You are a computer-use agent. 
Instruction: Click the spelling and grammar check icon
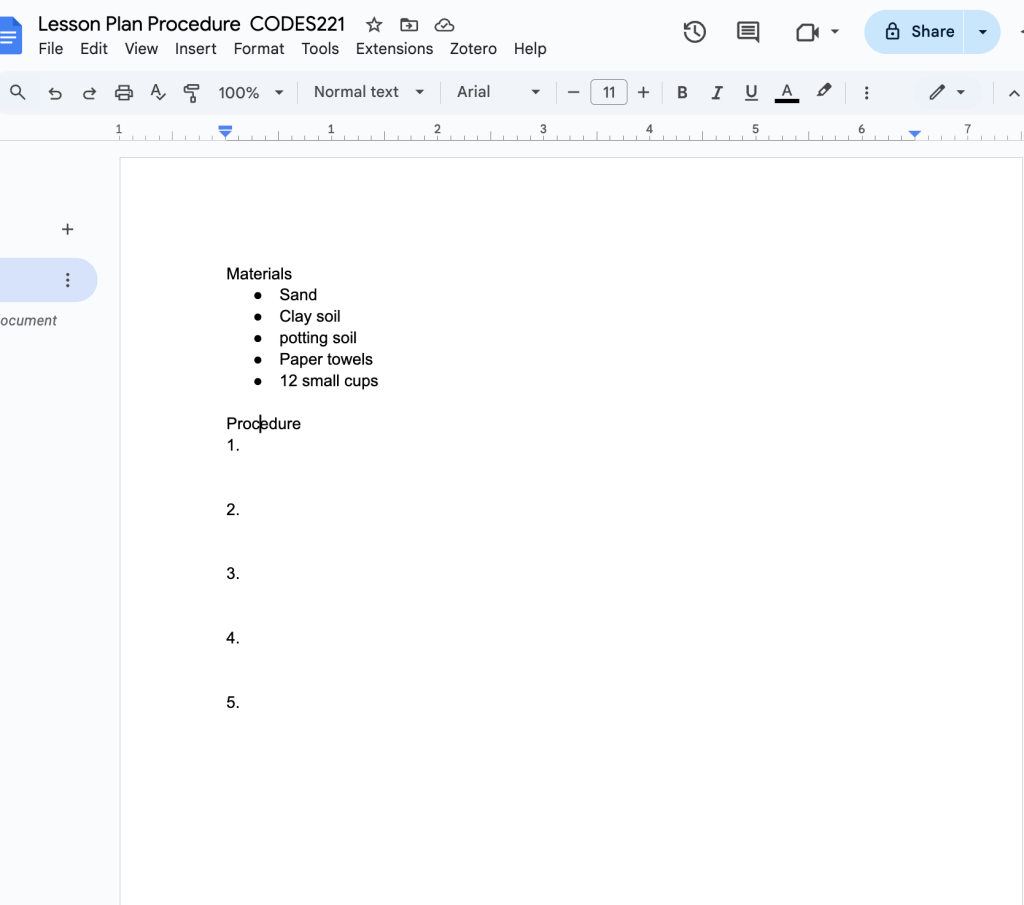point(158,93)
